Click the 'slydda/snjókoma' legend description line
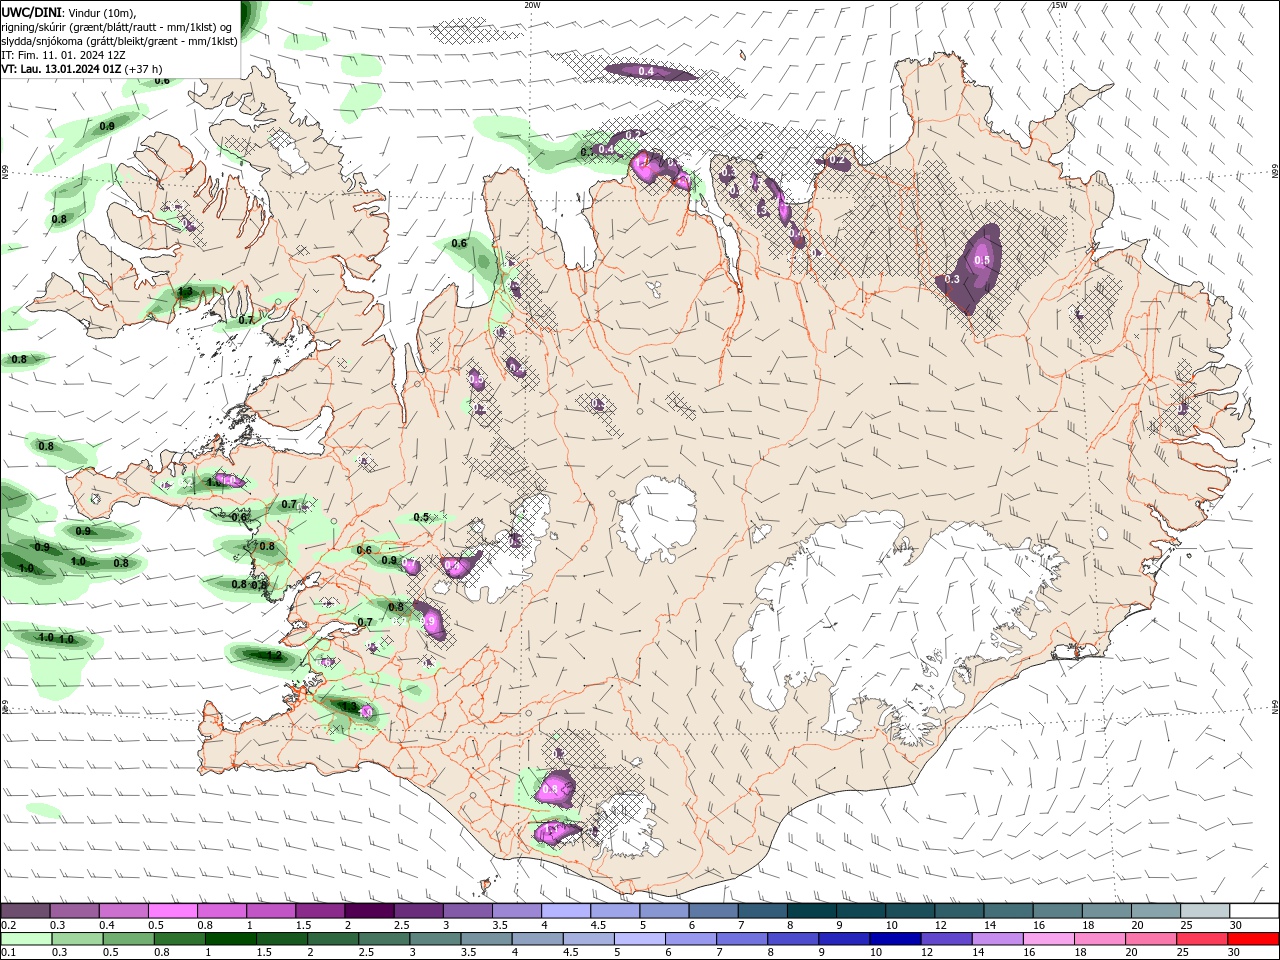This screenshot has height=960, width=1280. pos(120,41)
